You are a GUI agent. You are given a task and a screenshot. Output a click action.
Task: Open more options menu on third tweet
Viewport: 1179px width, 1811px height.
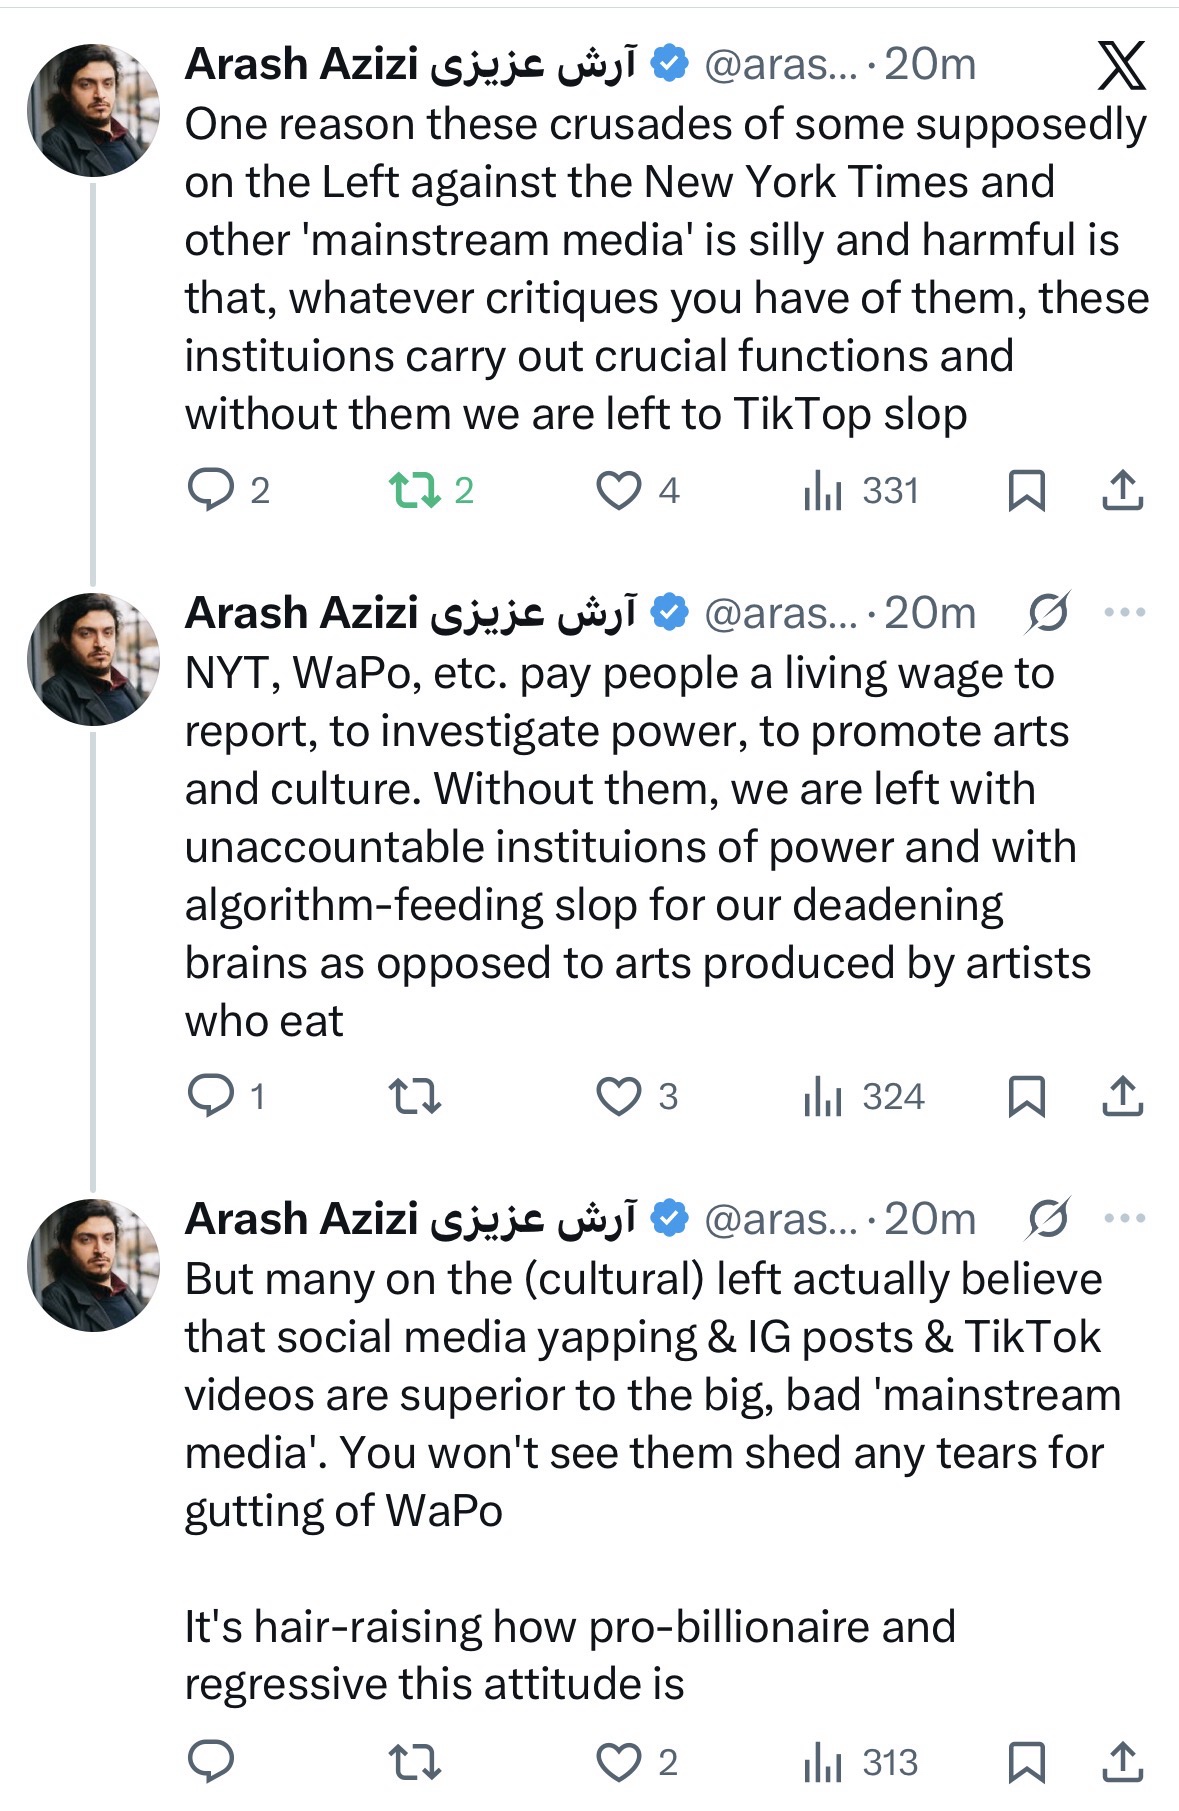[x=1124, y=1218]
